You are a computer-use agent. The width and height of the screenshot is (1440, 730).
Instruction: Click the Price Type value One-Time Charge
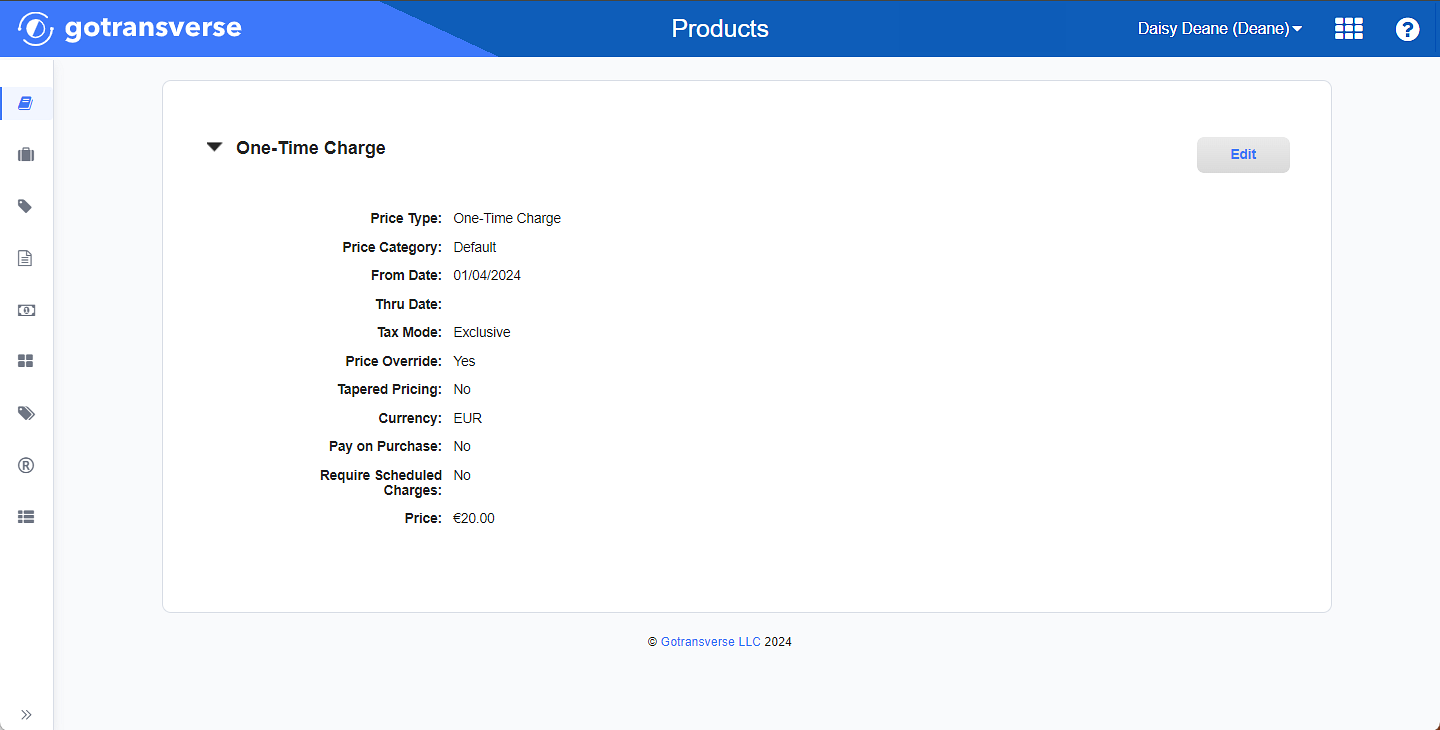[507, 218]
